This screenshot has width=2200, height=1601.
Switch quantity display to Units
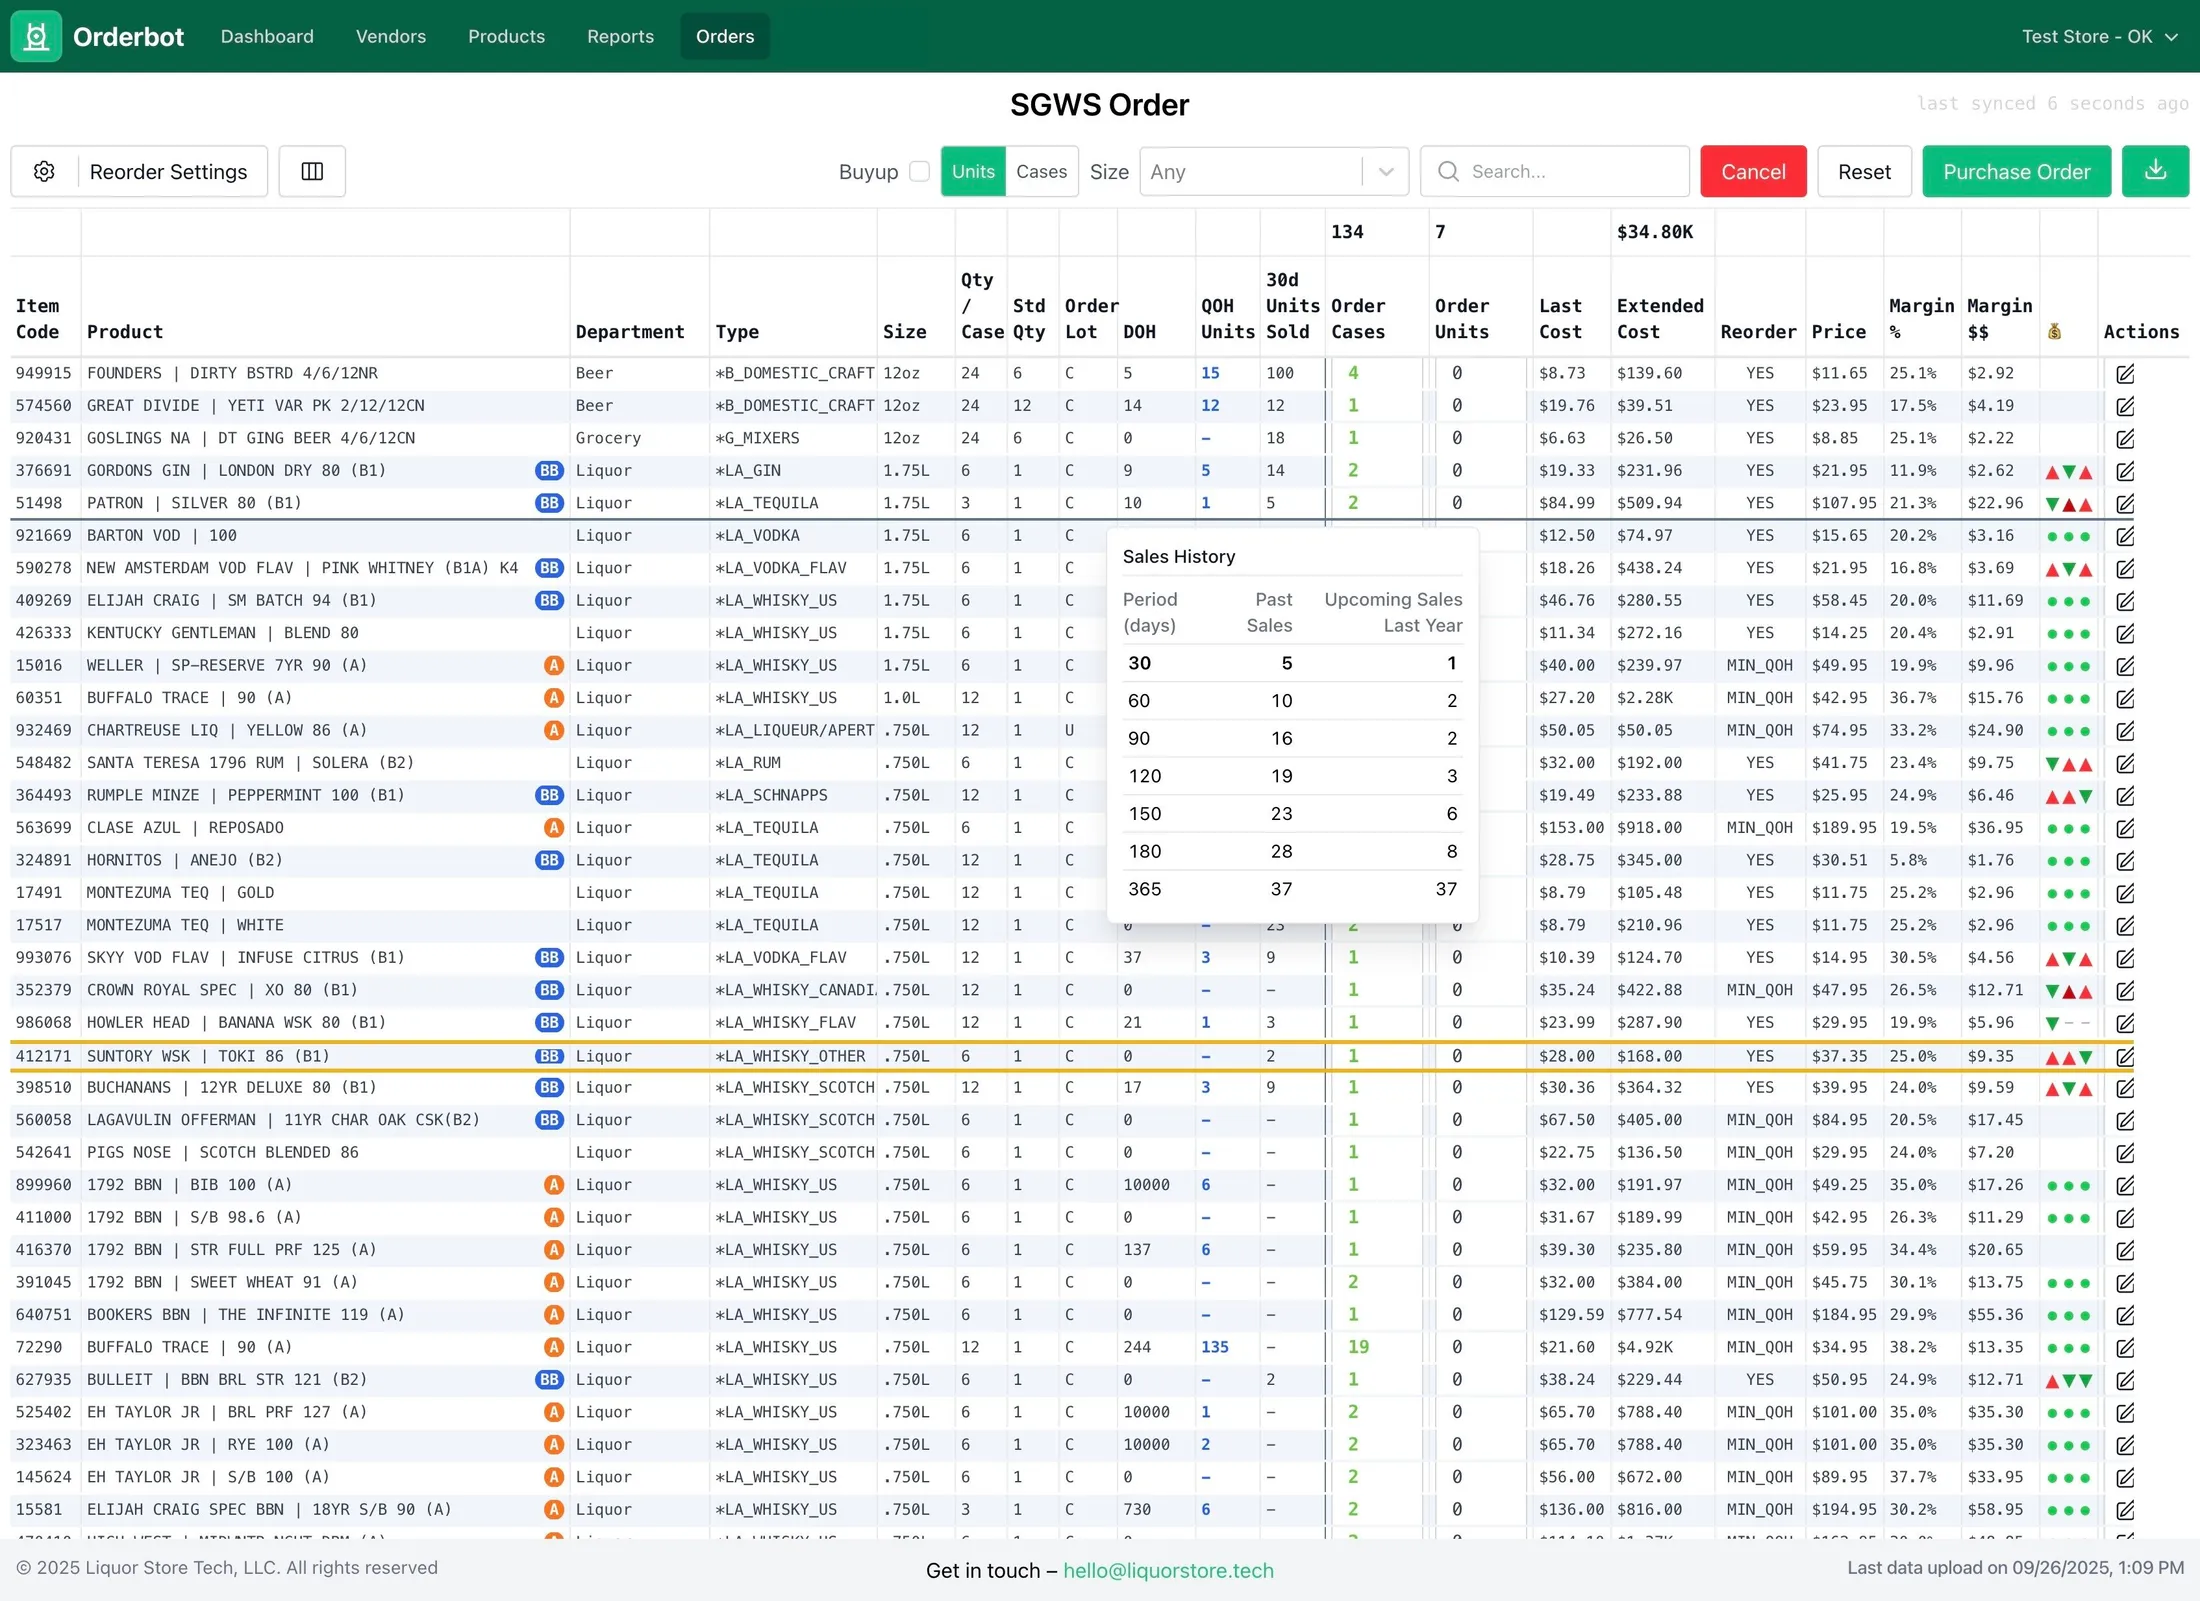[973, 172]
